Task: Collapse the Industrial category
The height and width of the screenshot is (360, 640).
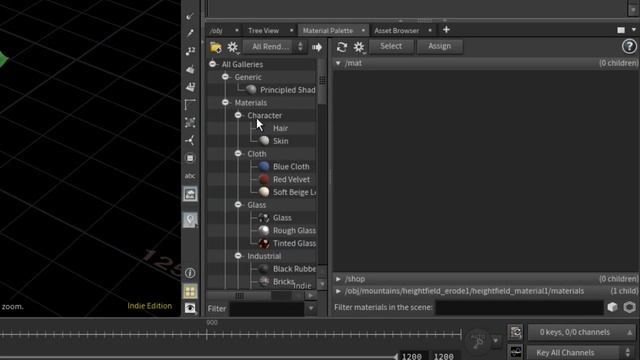Action: tap(238, 256)
